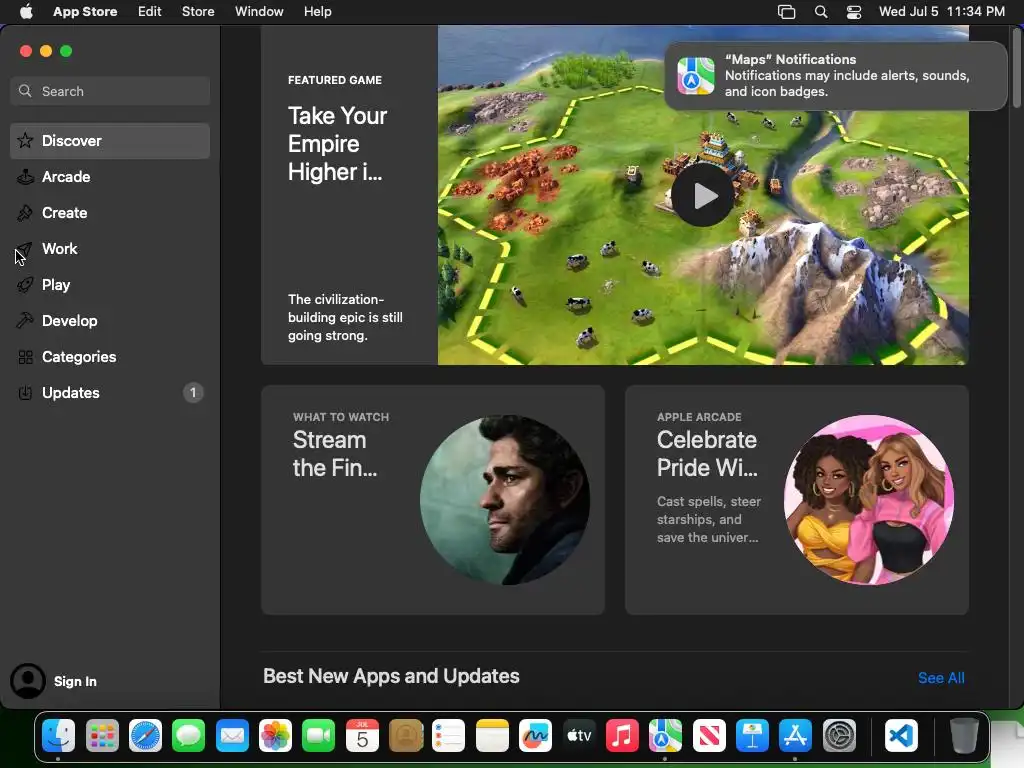Open the Window menu
The width and height of the screenshot is (1024, 768).
(x=259, y=12)
